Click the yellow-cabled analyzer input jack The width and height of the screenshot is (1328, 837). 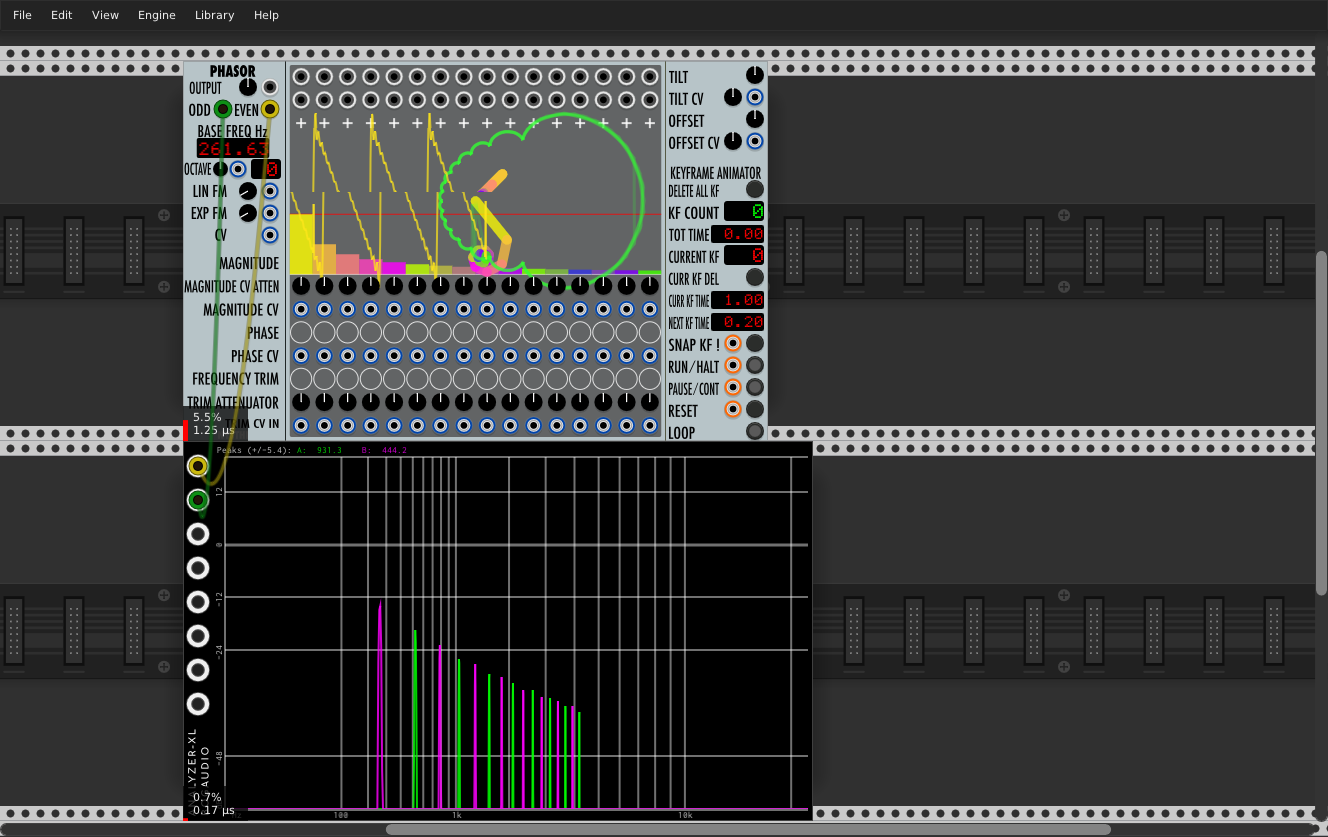[198, 466]
